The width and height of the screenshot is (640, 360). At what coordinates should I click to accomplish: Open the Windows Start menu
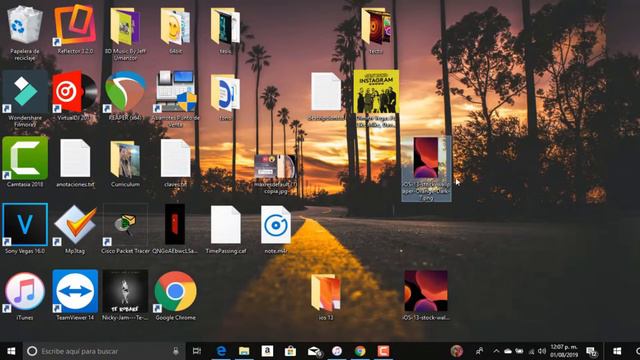[x=11, y=351]
